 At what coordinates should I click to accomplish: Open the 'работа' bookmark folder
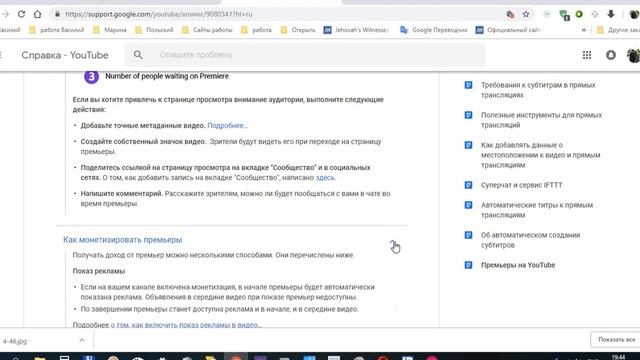256,30
